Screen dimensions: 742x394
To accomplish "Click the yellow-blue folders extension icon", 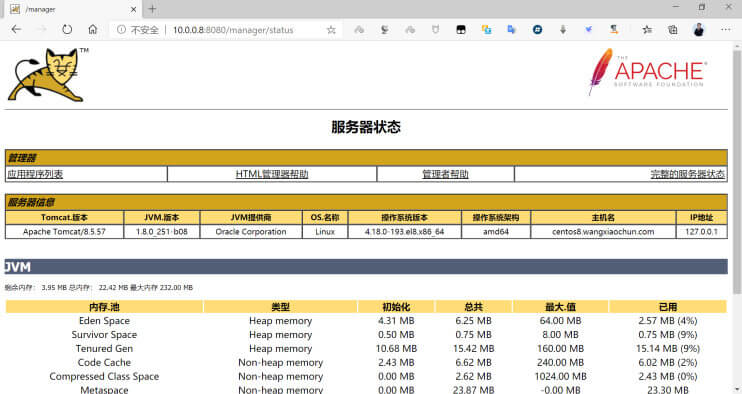I will click(x=486, y=30).
